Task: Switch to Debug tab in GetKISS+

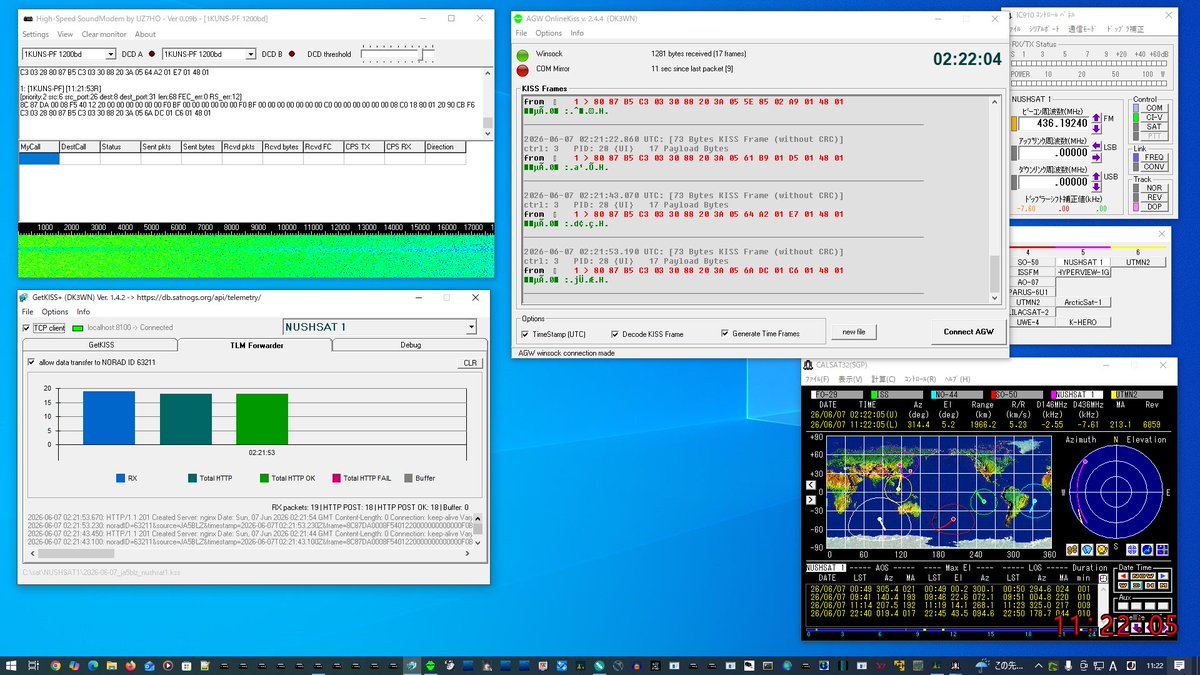Action: pyautogui.click(x=411, y=345)
